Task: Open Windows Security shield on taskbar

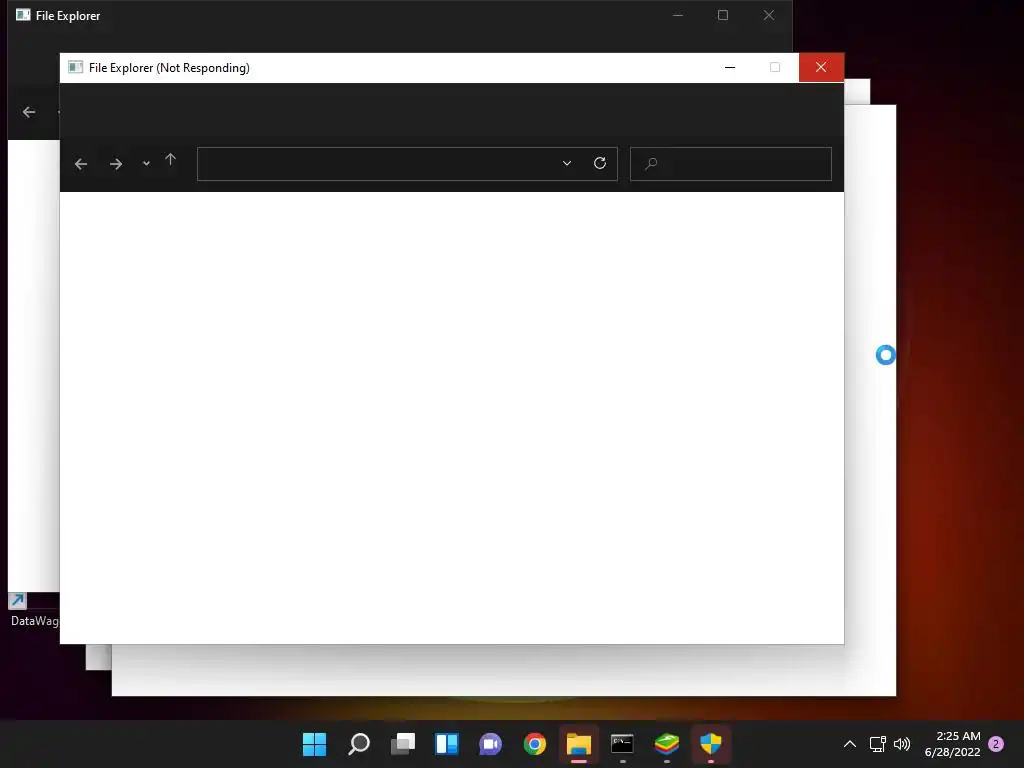Action: pyautogui.click(x=711, y=744)
